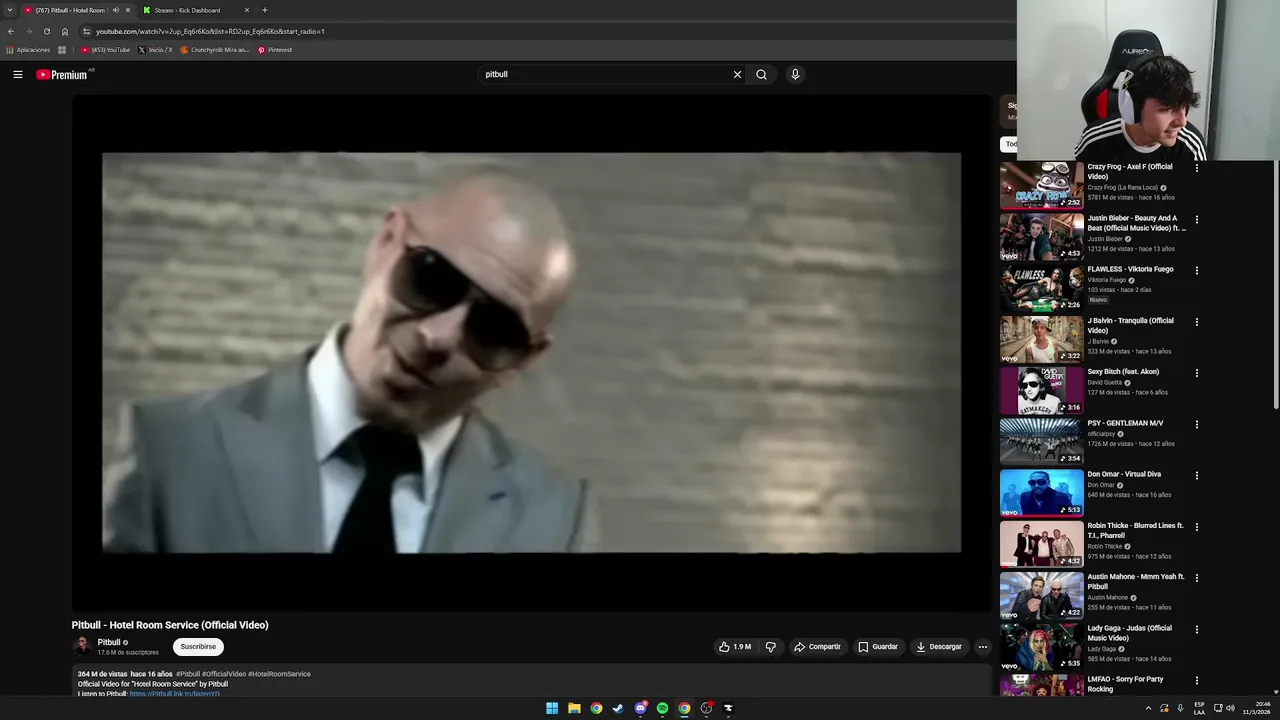Screen dimensions: 1280x720
Task: Start voice search with the microphone icon
Action: pos(795,74)
